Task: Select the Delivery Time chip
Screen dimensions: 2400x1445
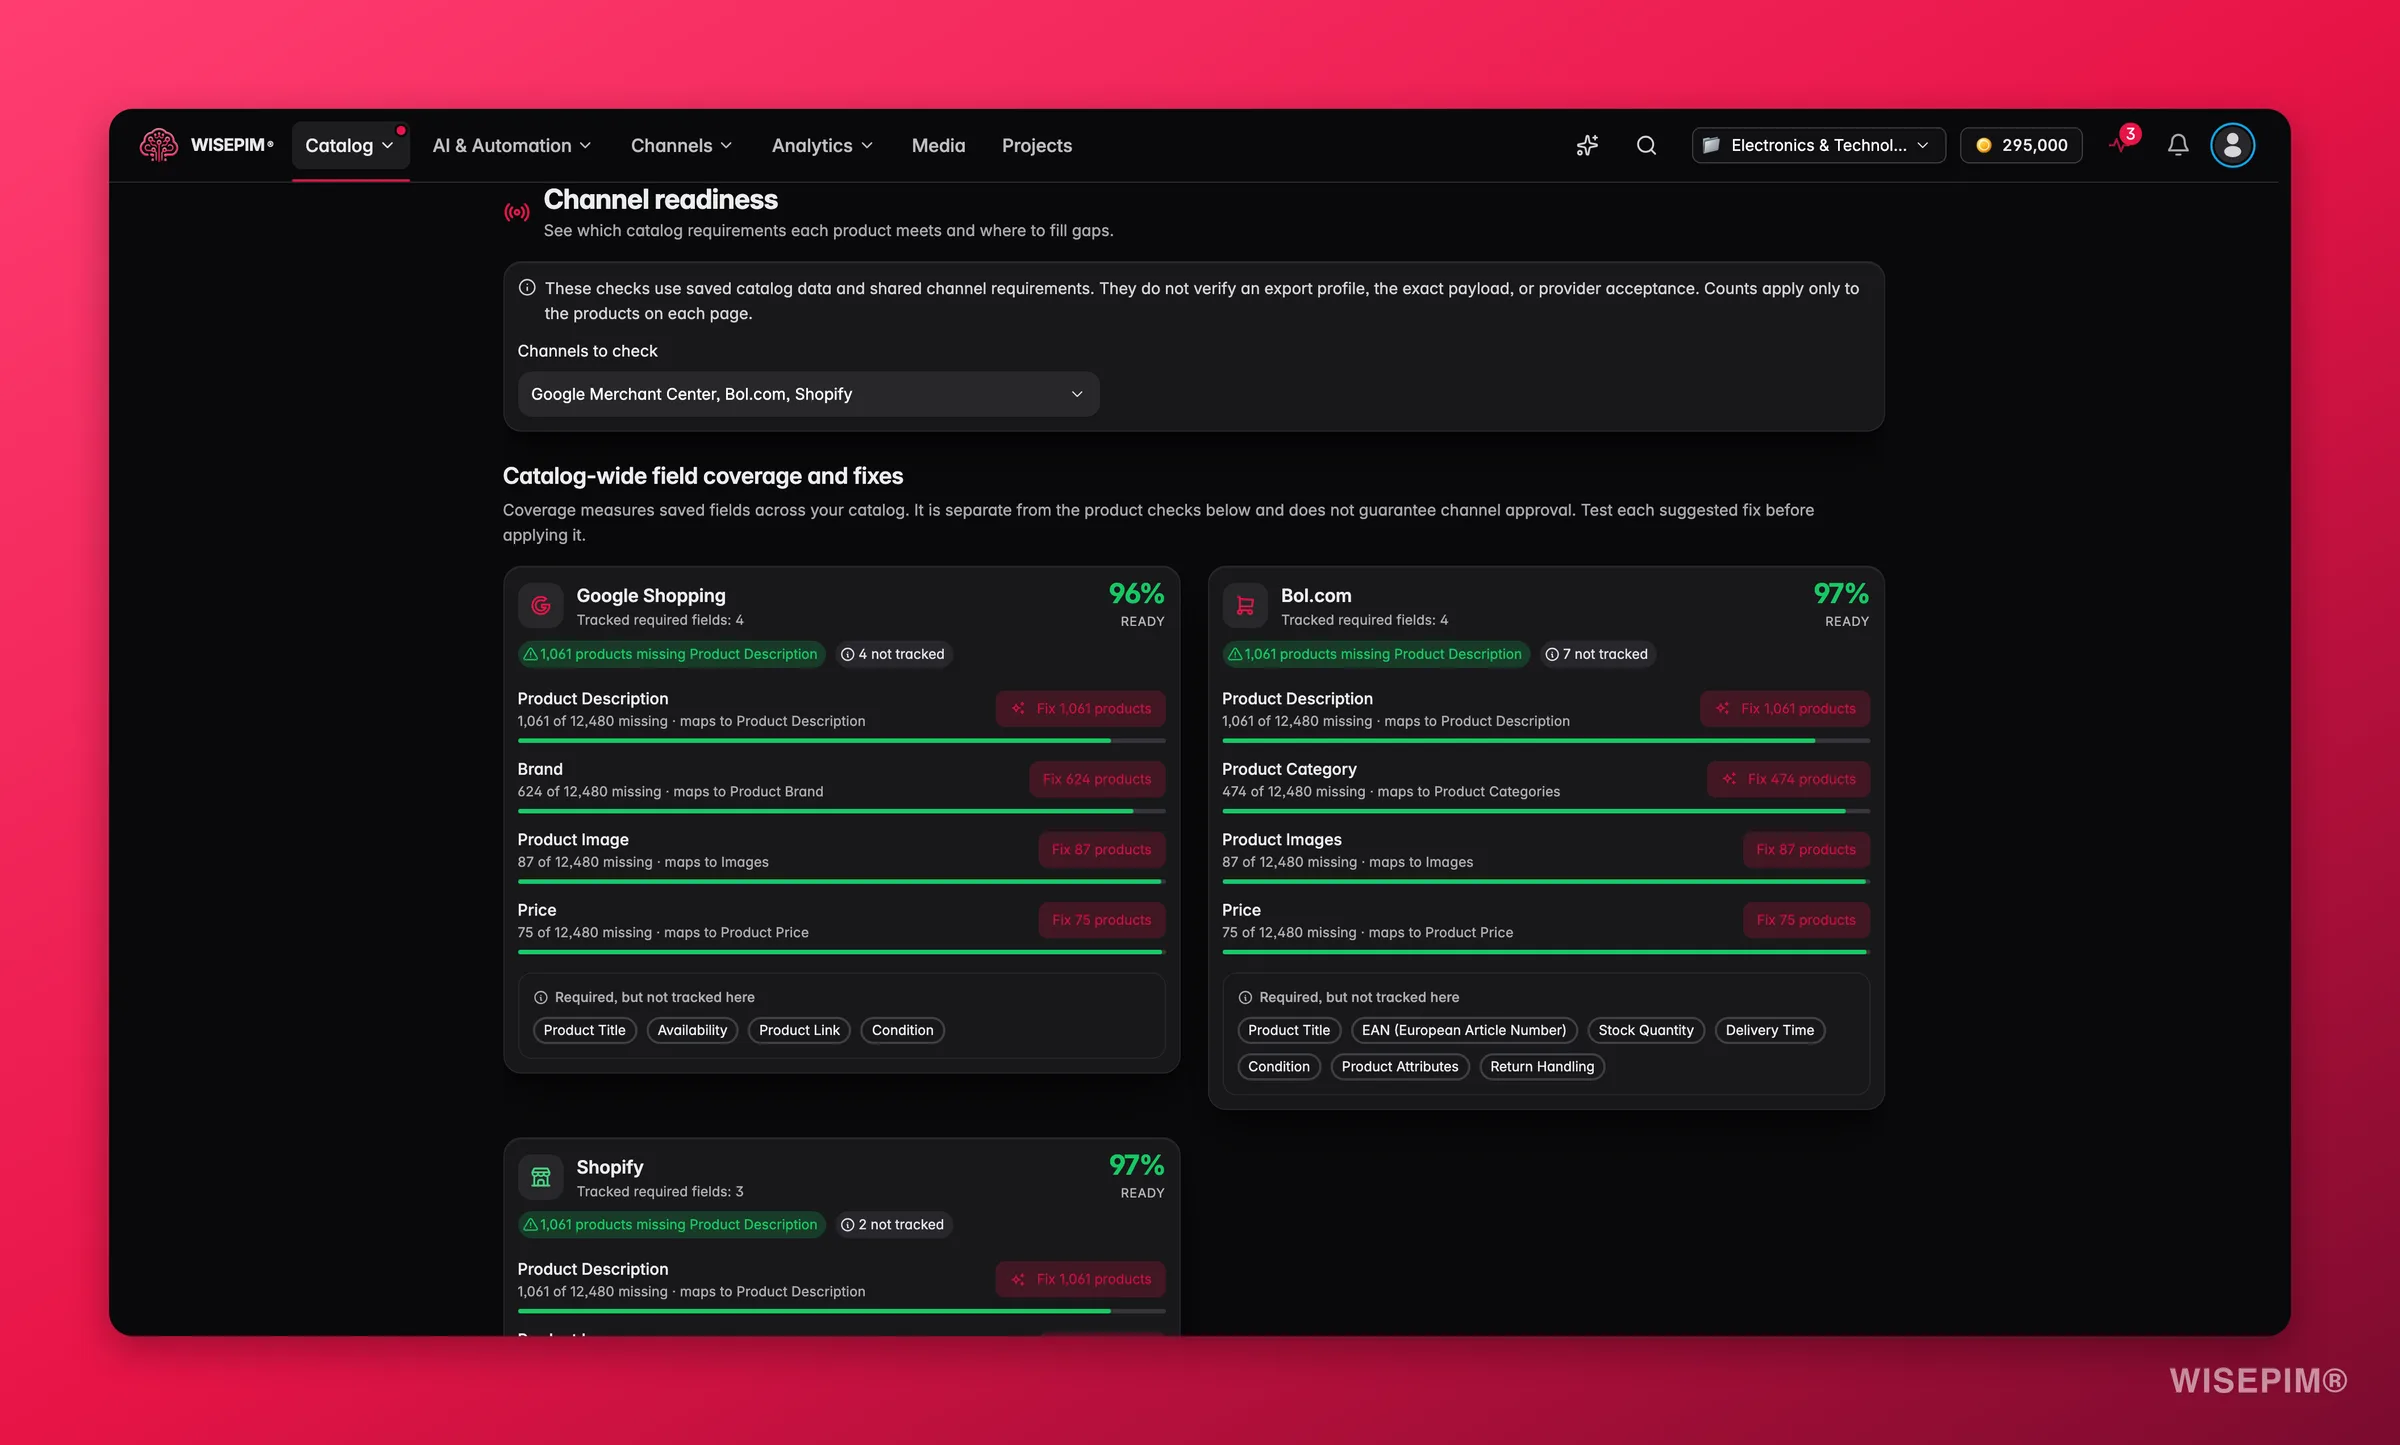Action: point(1769,1030)
